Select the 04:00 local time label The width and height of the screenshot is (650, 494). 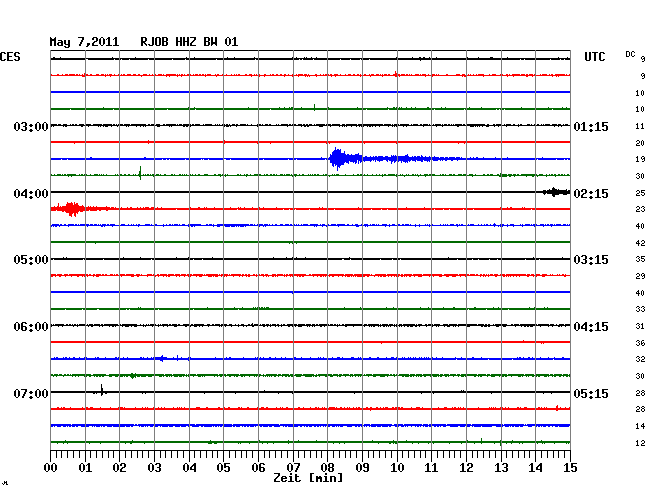pyautogui.click(x=31, y=194)
